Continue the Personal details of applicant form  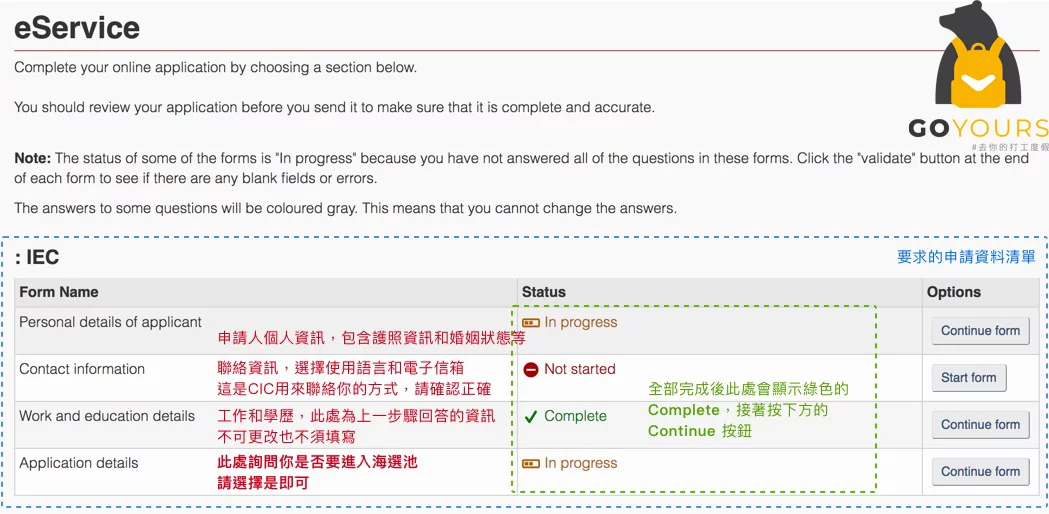pos(980,331)
